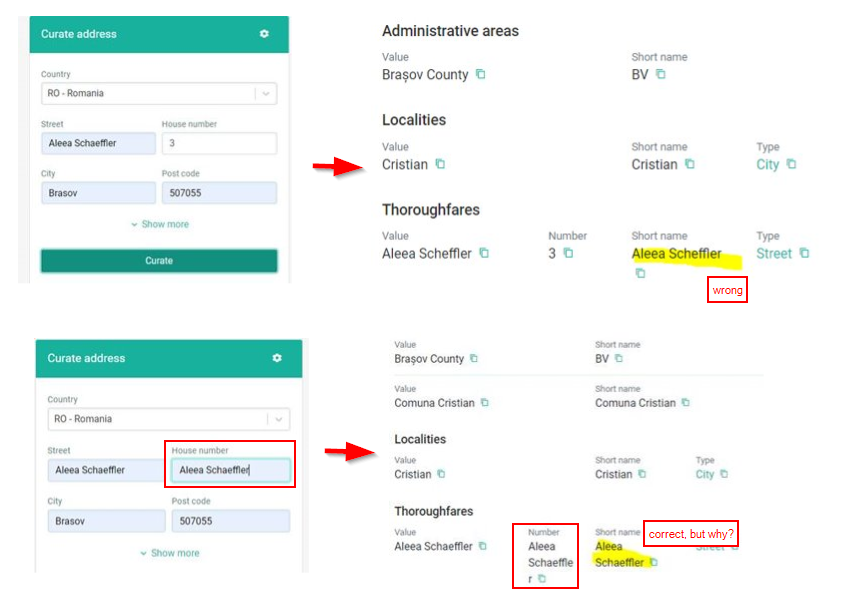846x591 pixels.
Task: Click the settings gear in bottom Curate address panel
Action: click(277, 358)
